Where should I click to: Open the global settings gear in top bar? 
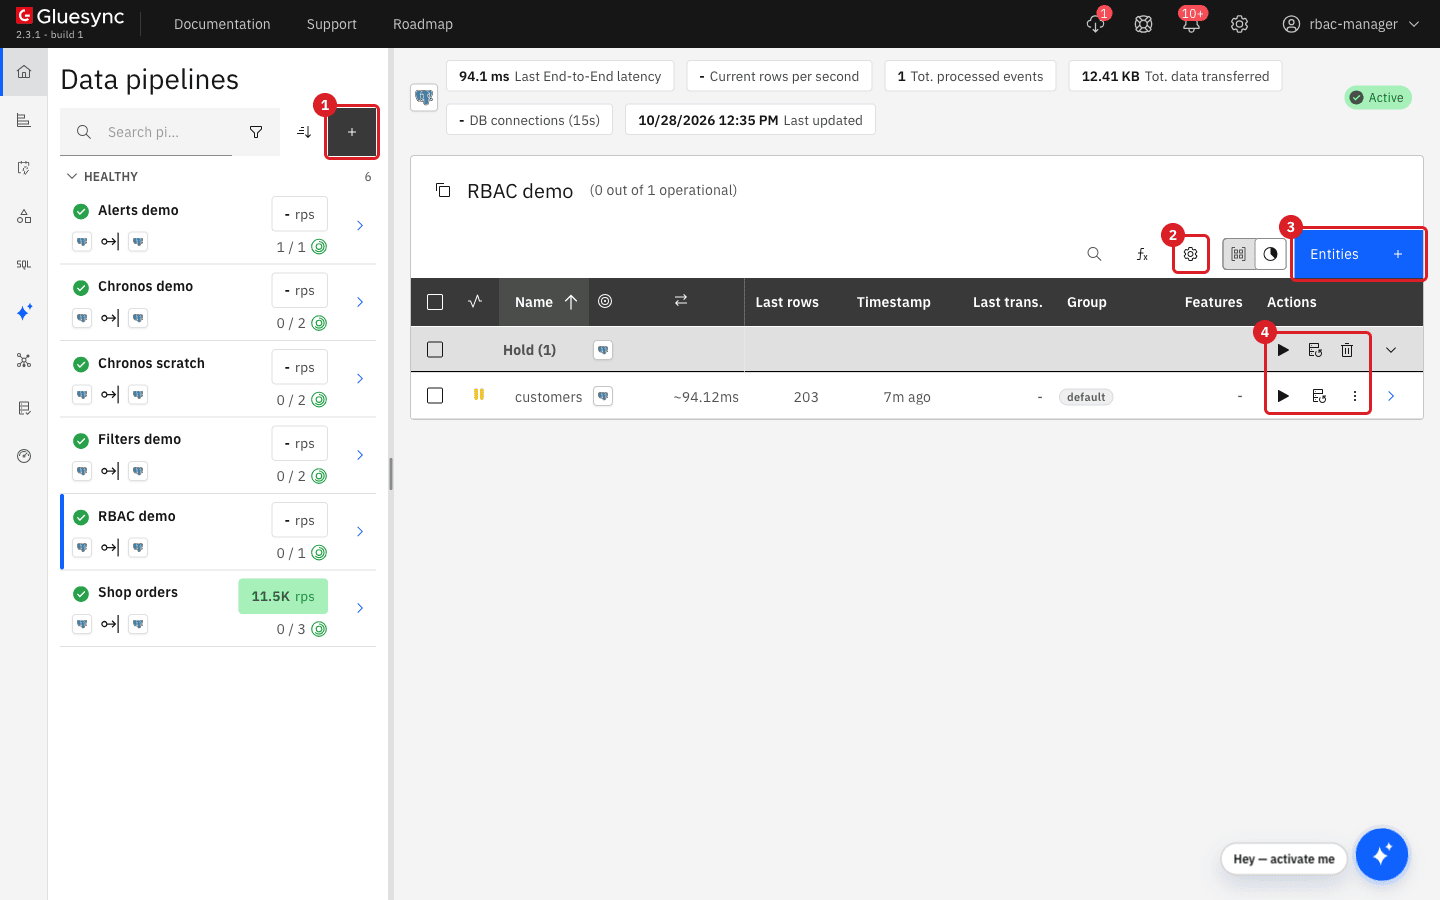(x=1239, y=24)
